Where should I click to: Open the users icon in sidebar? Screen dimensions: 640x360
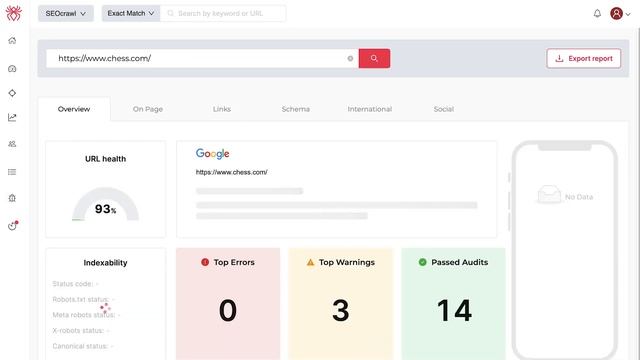[12, 144]
